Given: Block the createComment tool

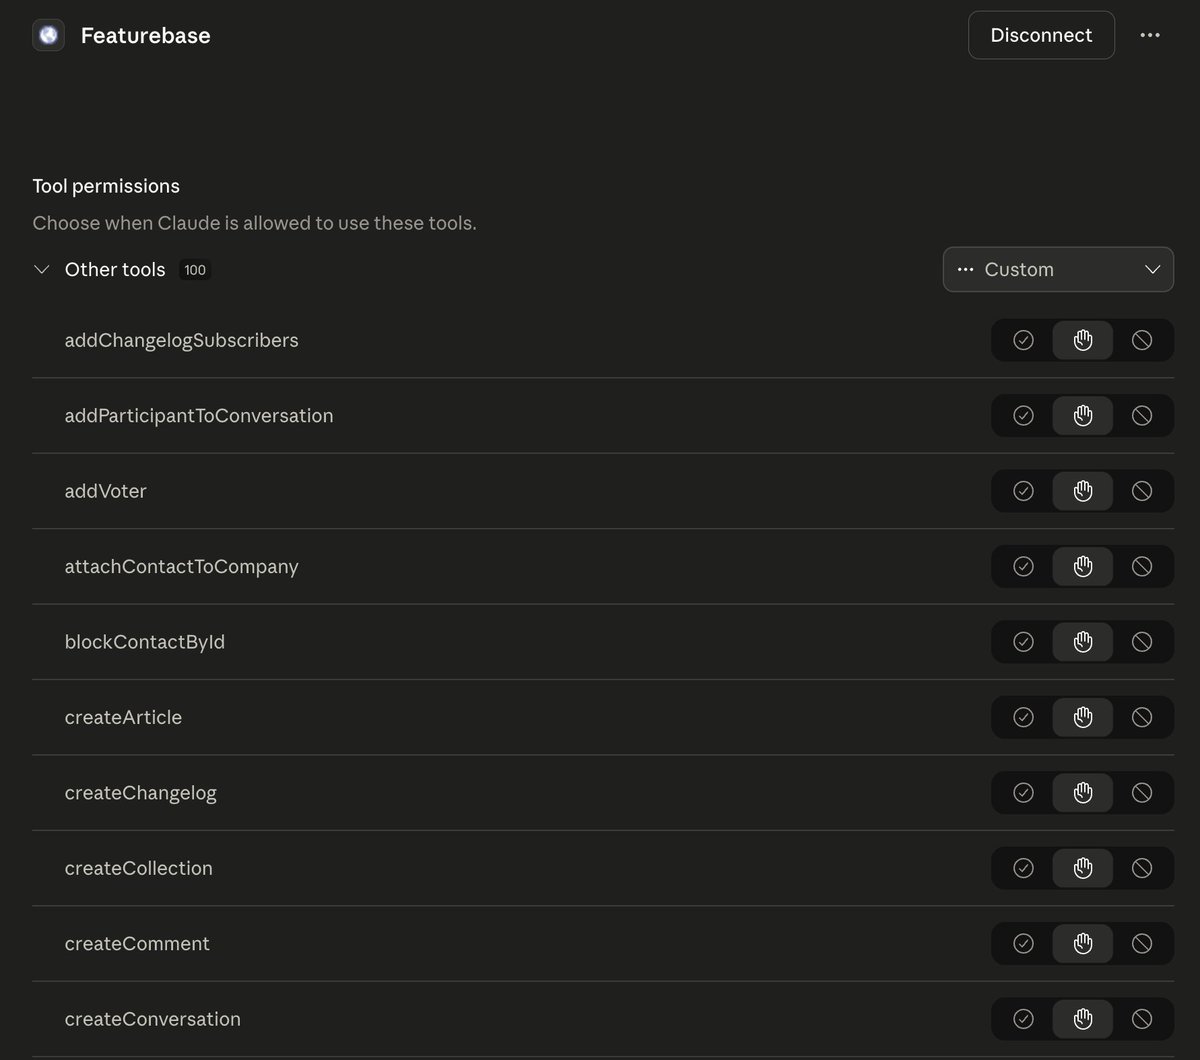Looking at the screenshot, I should coord(1142,943).
